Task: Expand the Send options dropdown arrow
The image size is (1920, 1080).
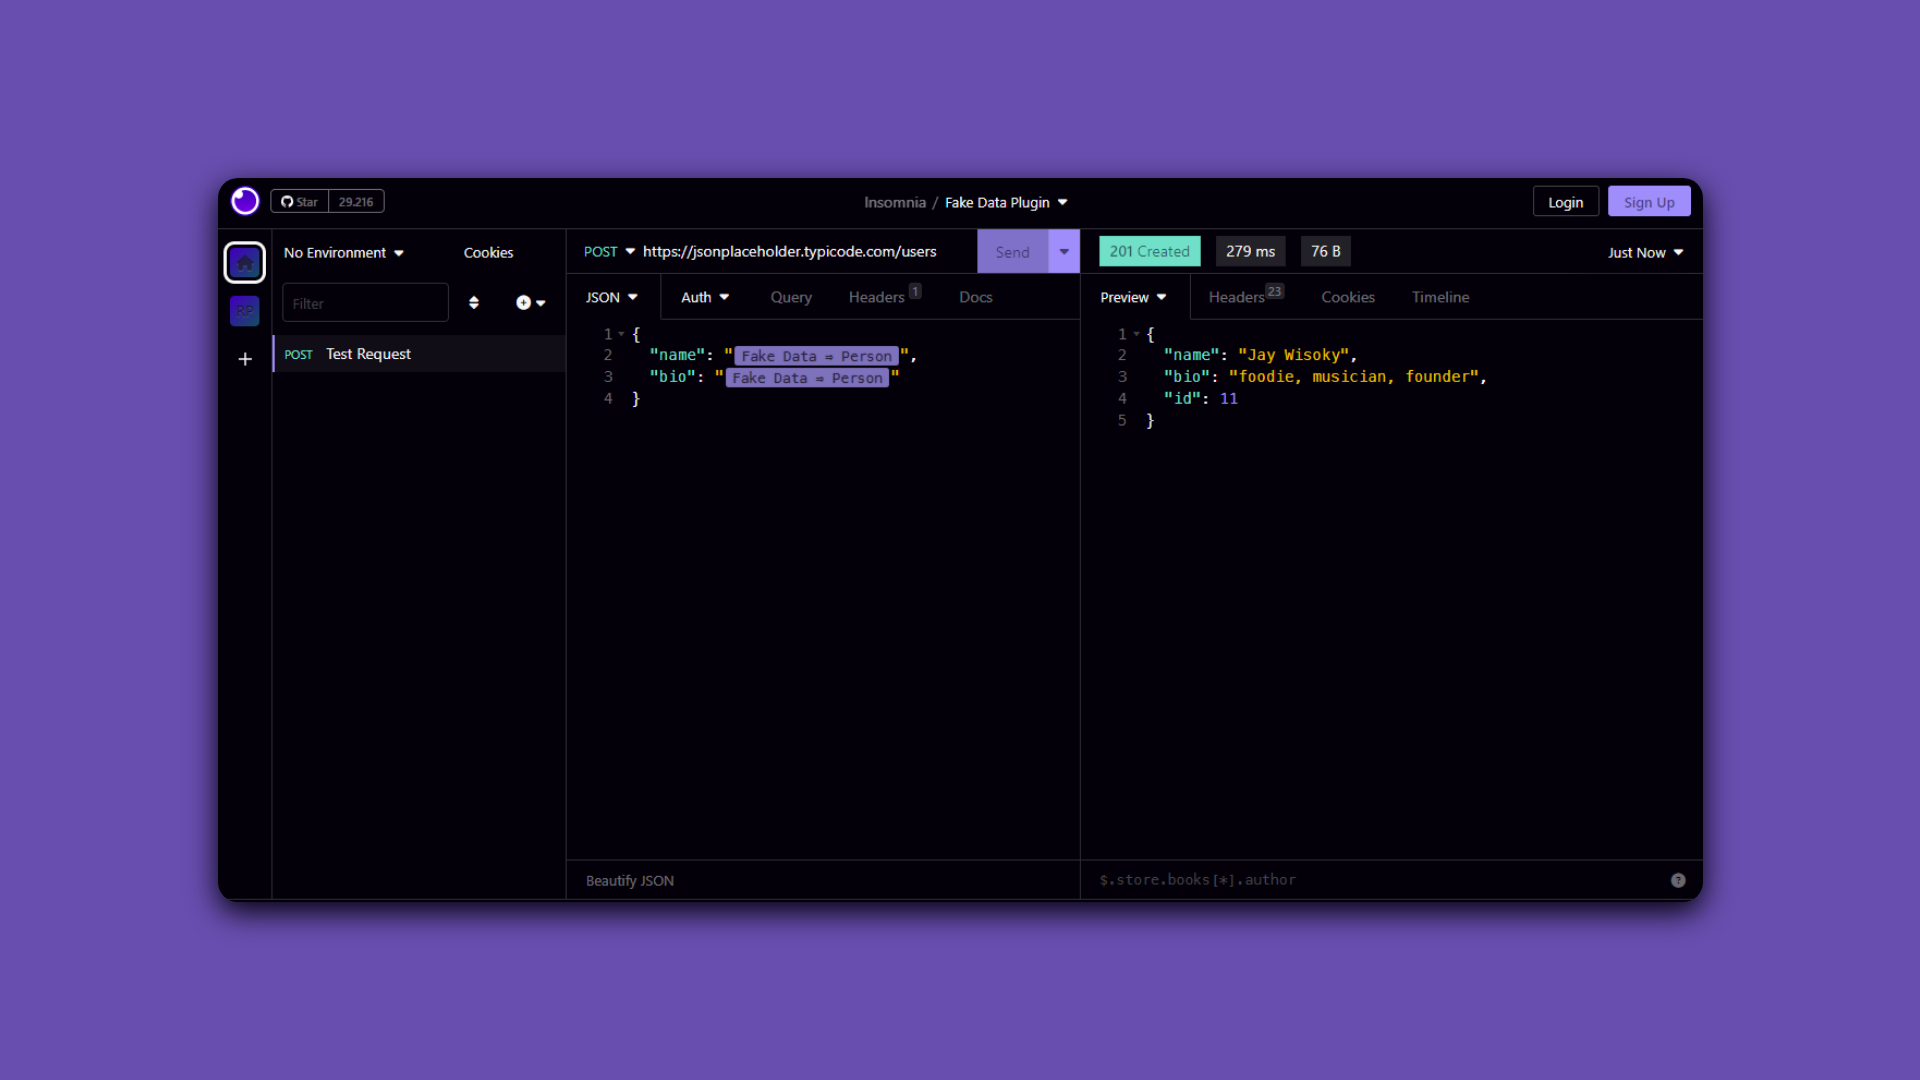Action: click(1064, 252)
